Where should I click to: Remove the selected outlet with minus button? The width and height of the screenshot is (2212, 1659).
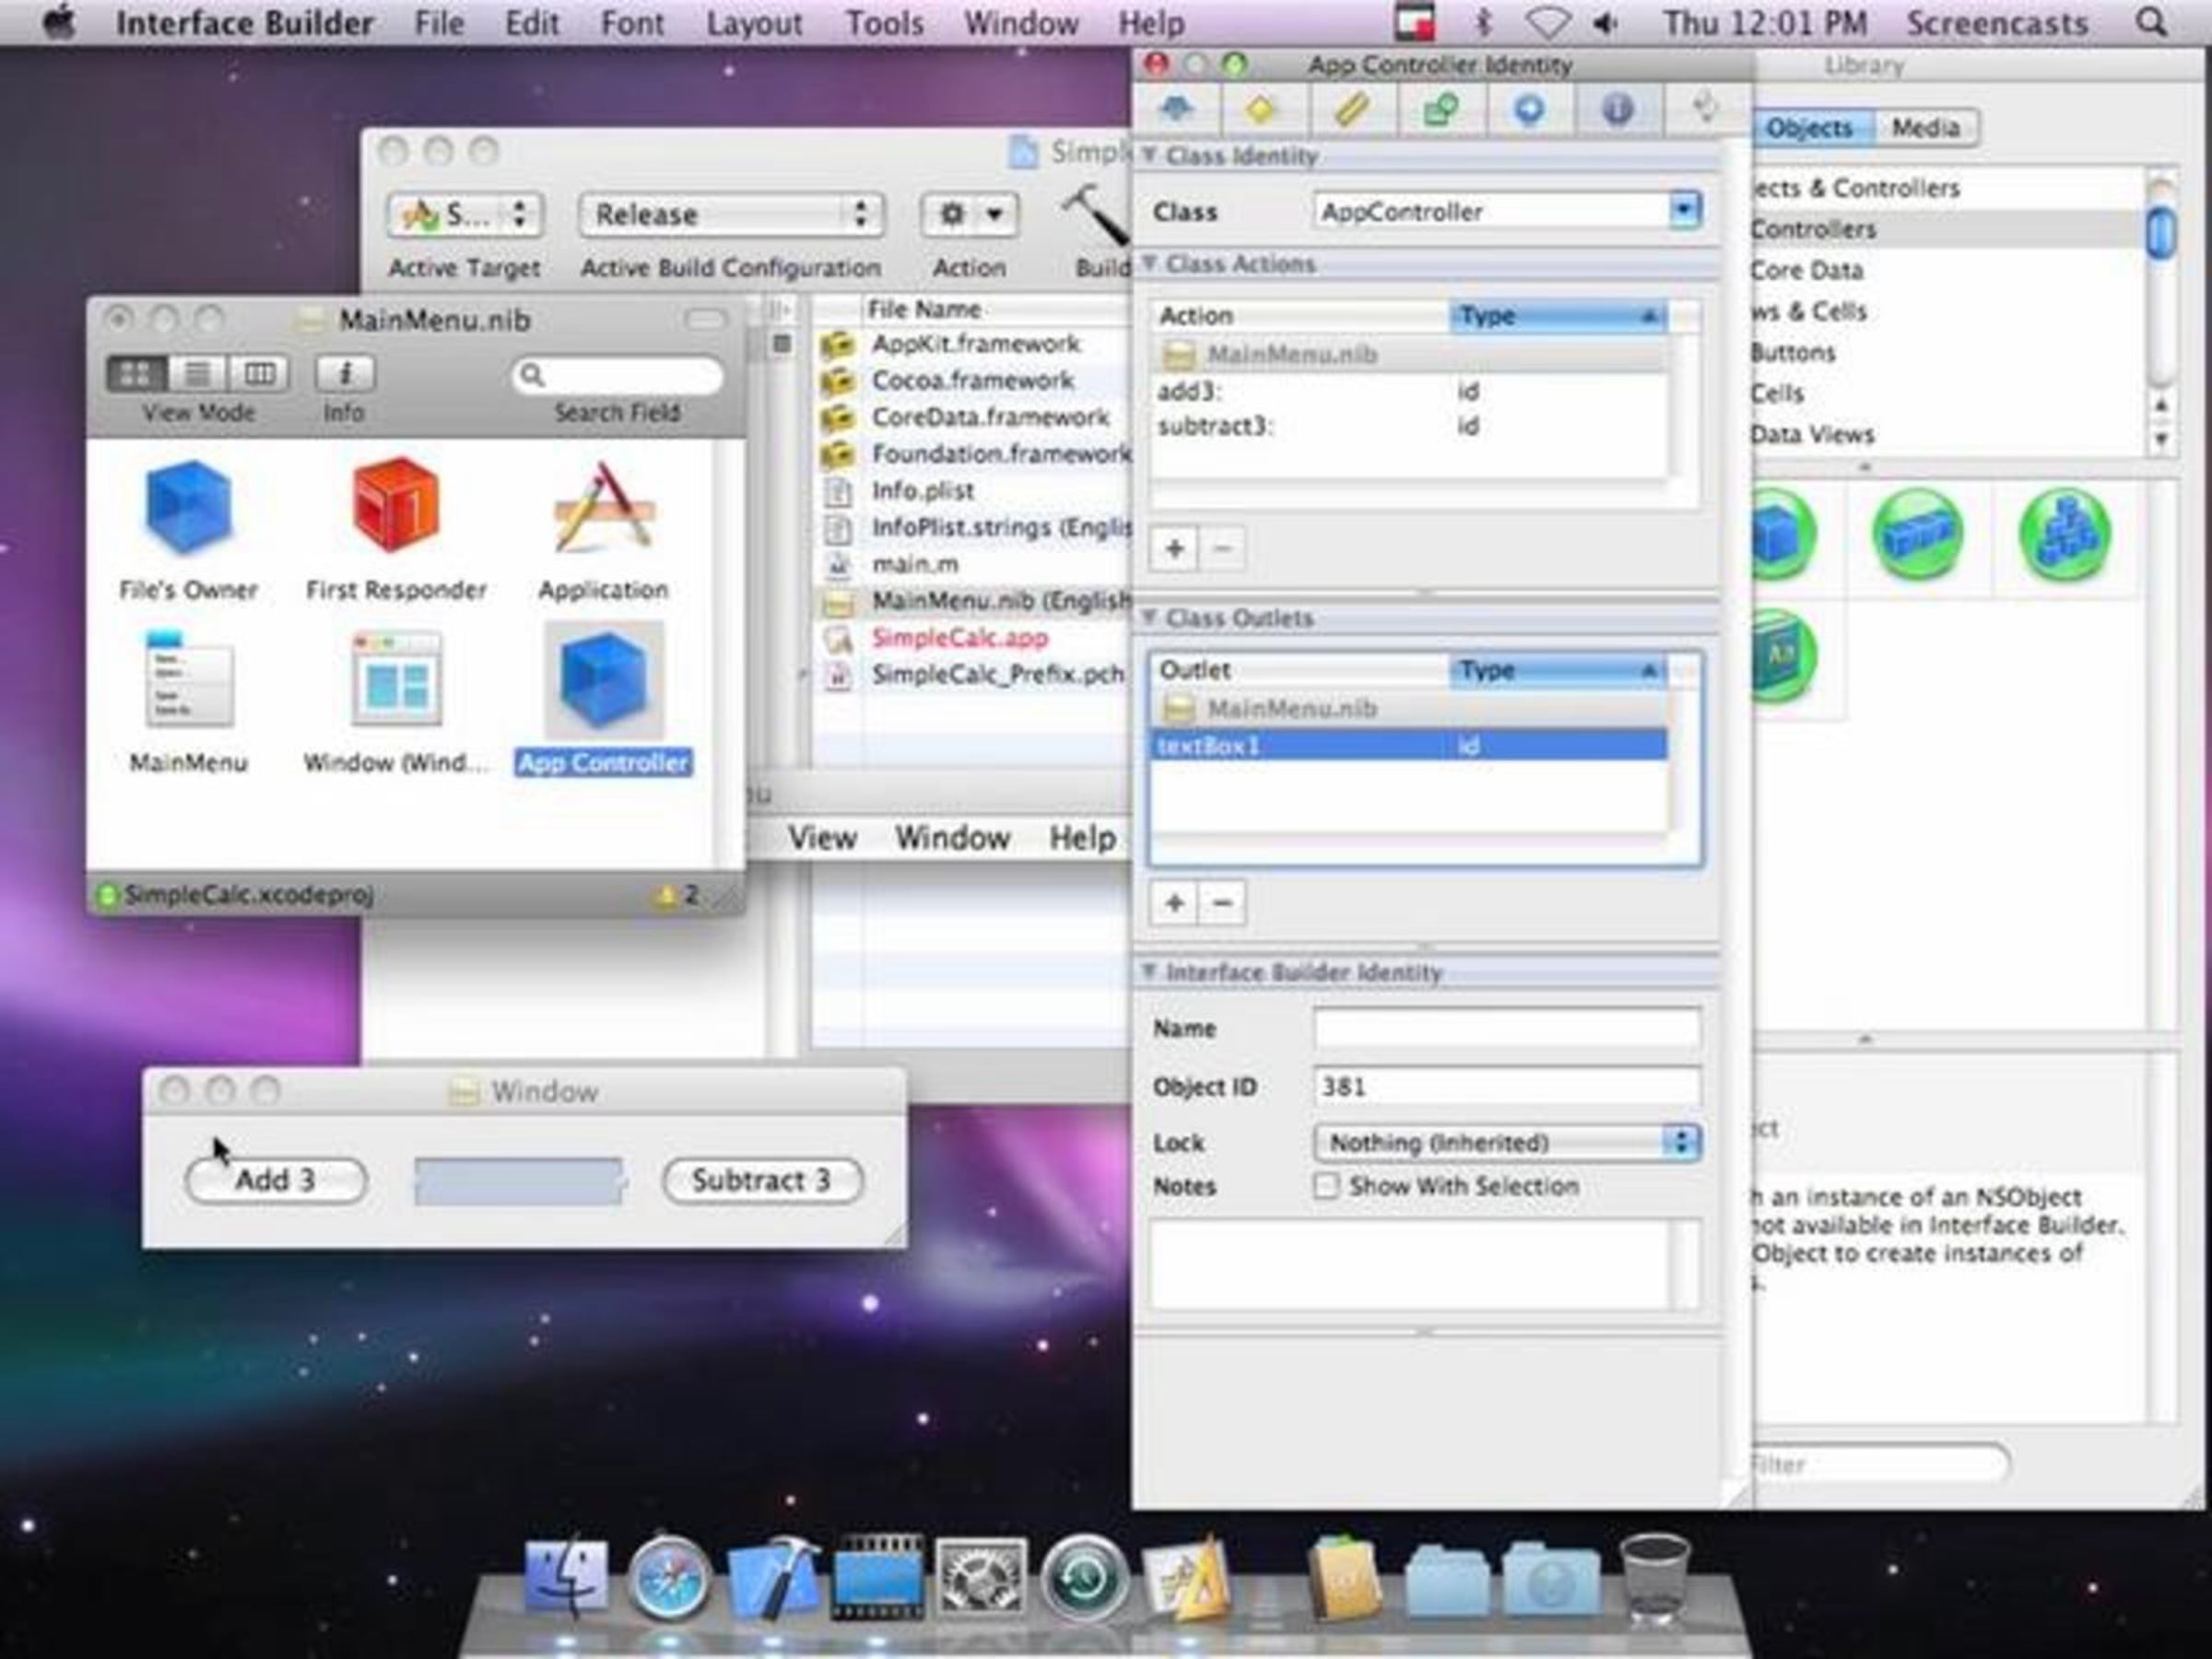[1222, 903]
